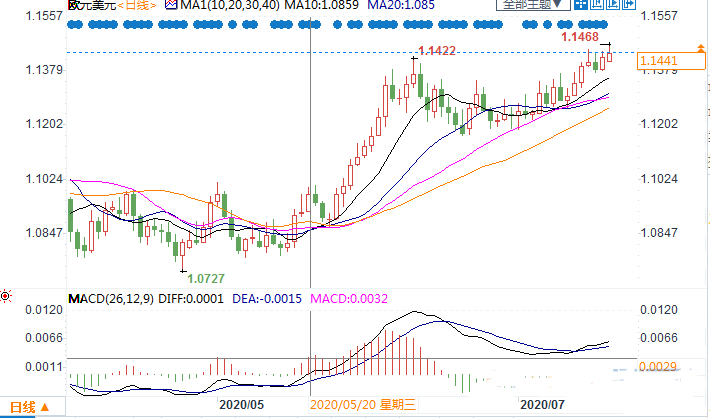Click the 1.0727 low price marker
Image resolution: width=710 pixels, height=418 pixels.
[205, 276]
